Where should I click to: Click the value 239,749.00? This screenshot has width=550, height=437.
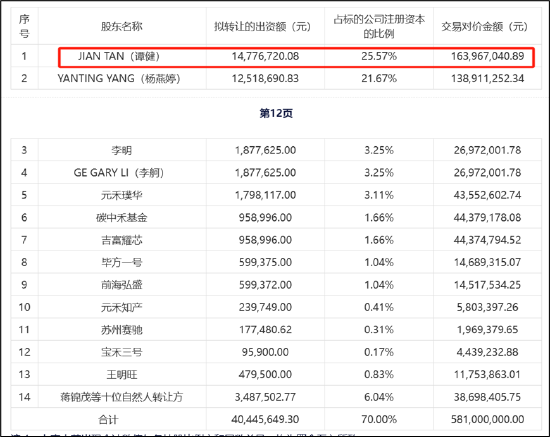point(265,307)
